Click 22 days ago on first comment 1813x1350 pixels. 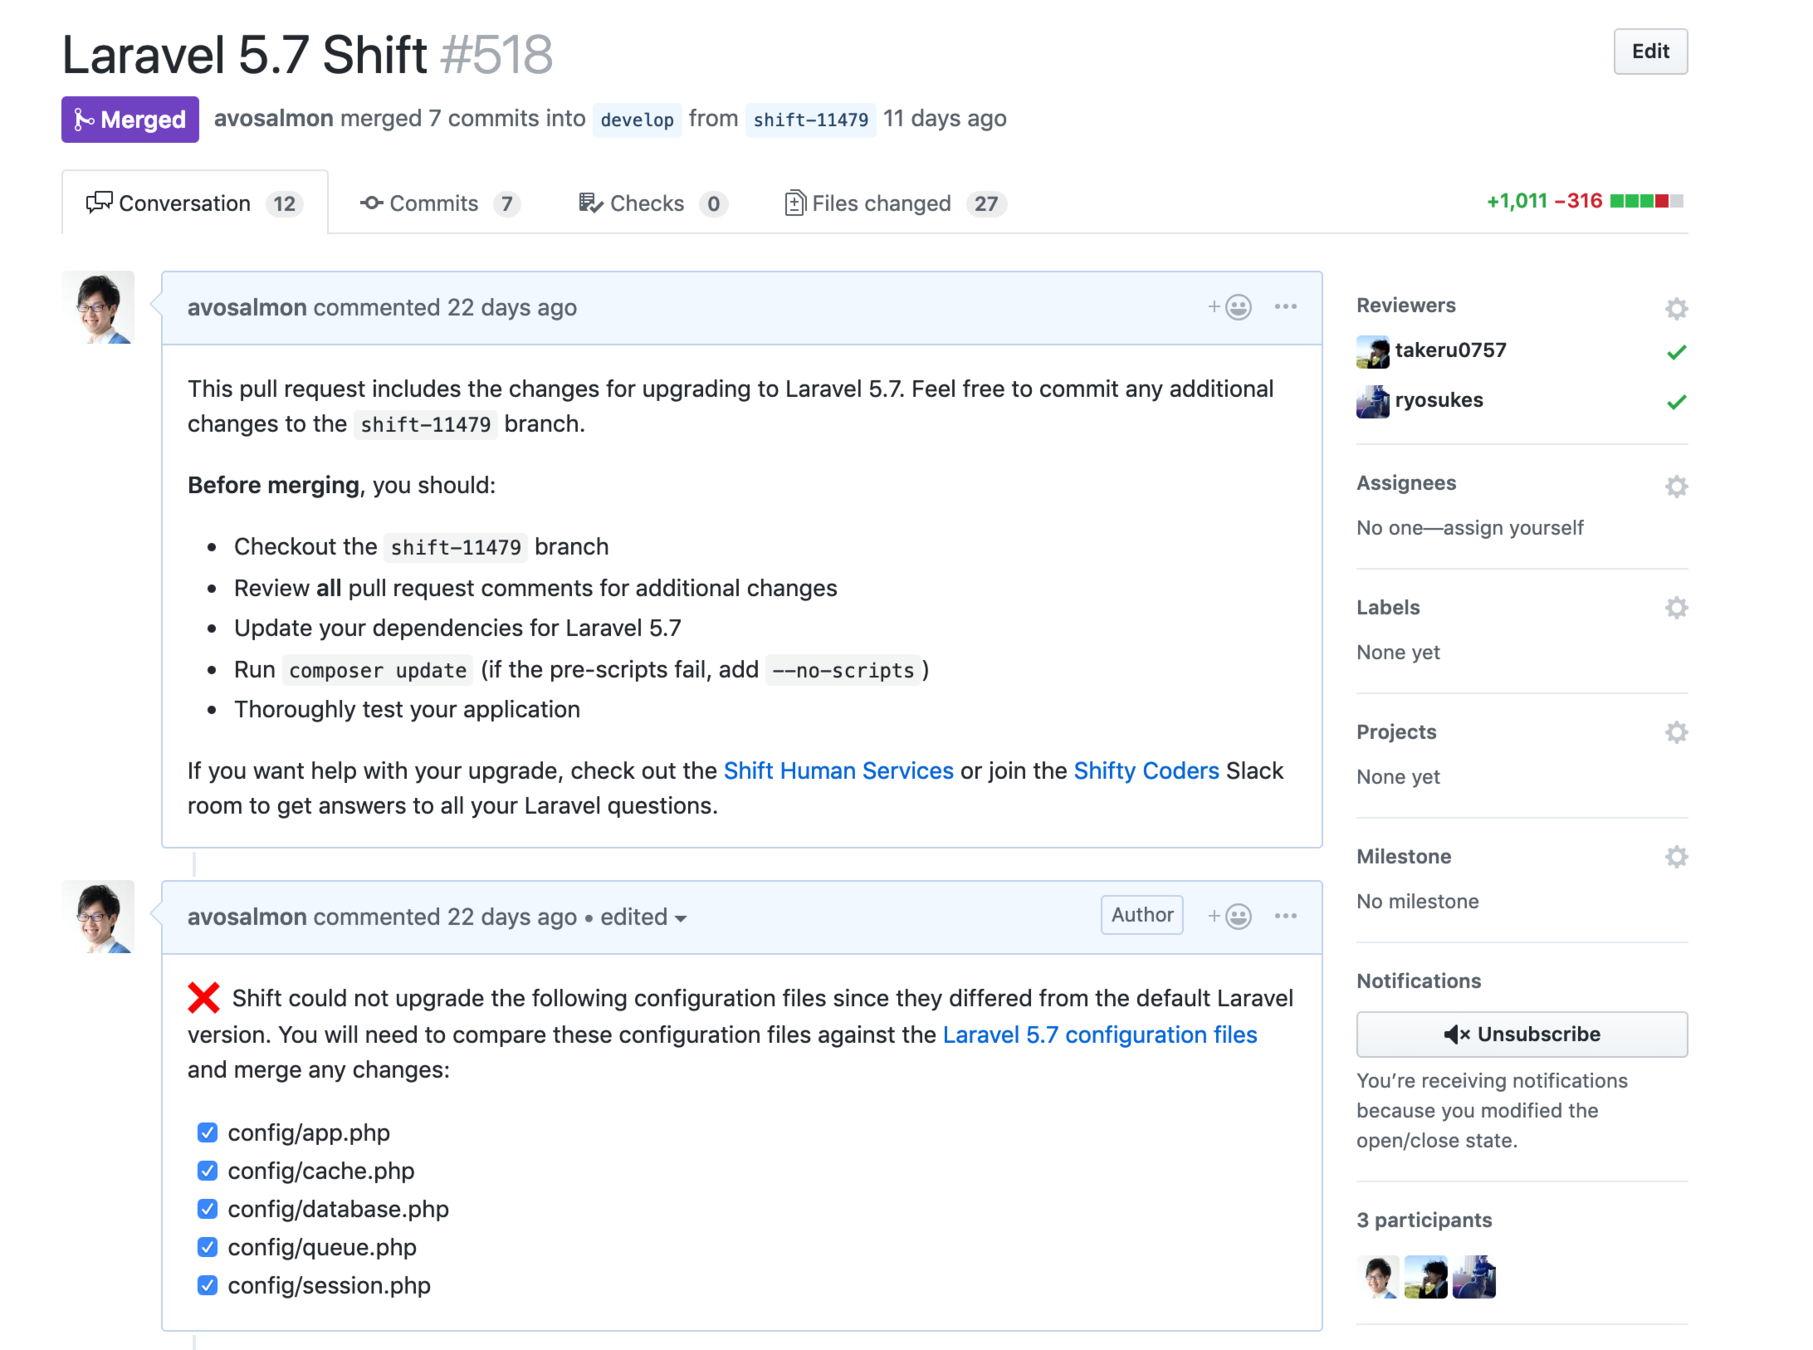[x=511, y=307]
